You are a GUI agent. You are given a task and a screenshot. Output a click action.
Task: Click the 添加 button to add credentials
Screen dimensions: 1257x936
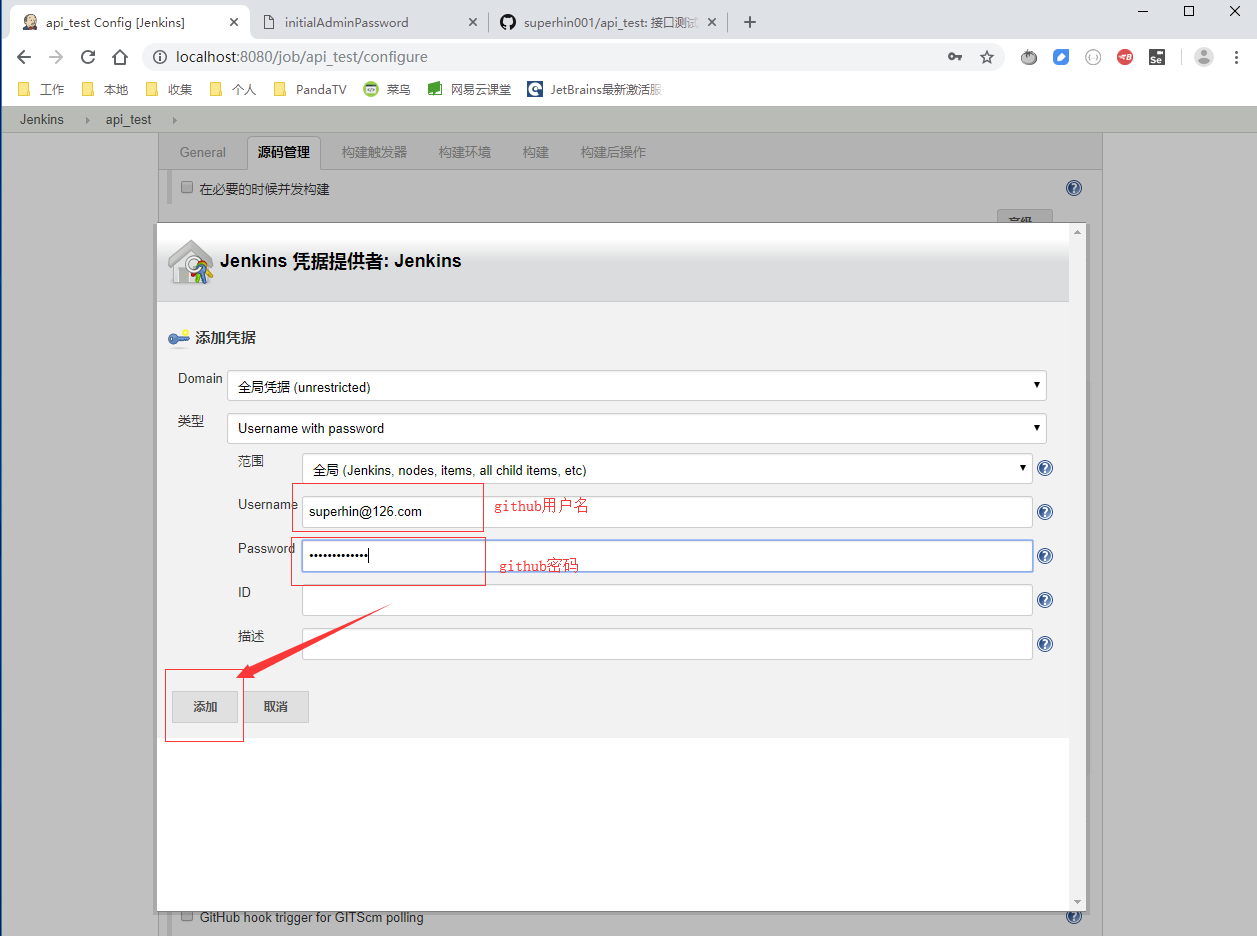tap(205, 706)
